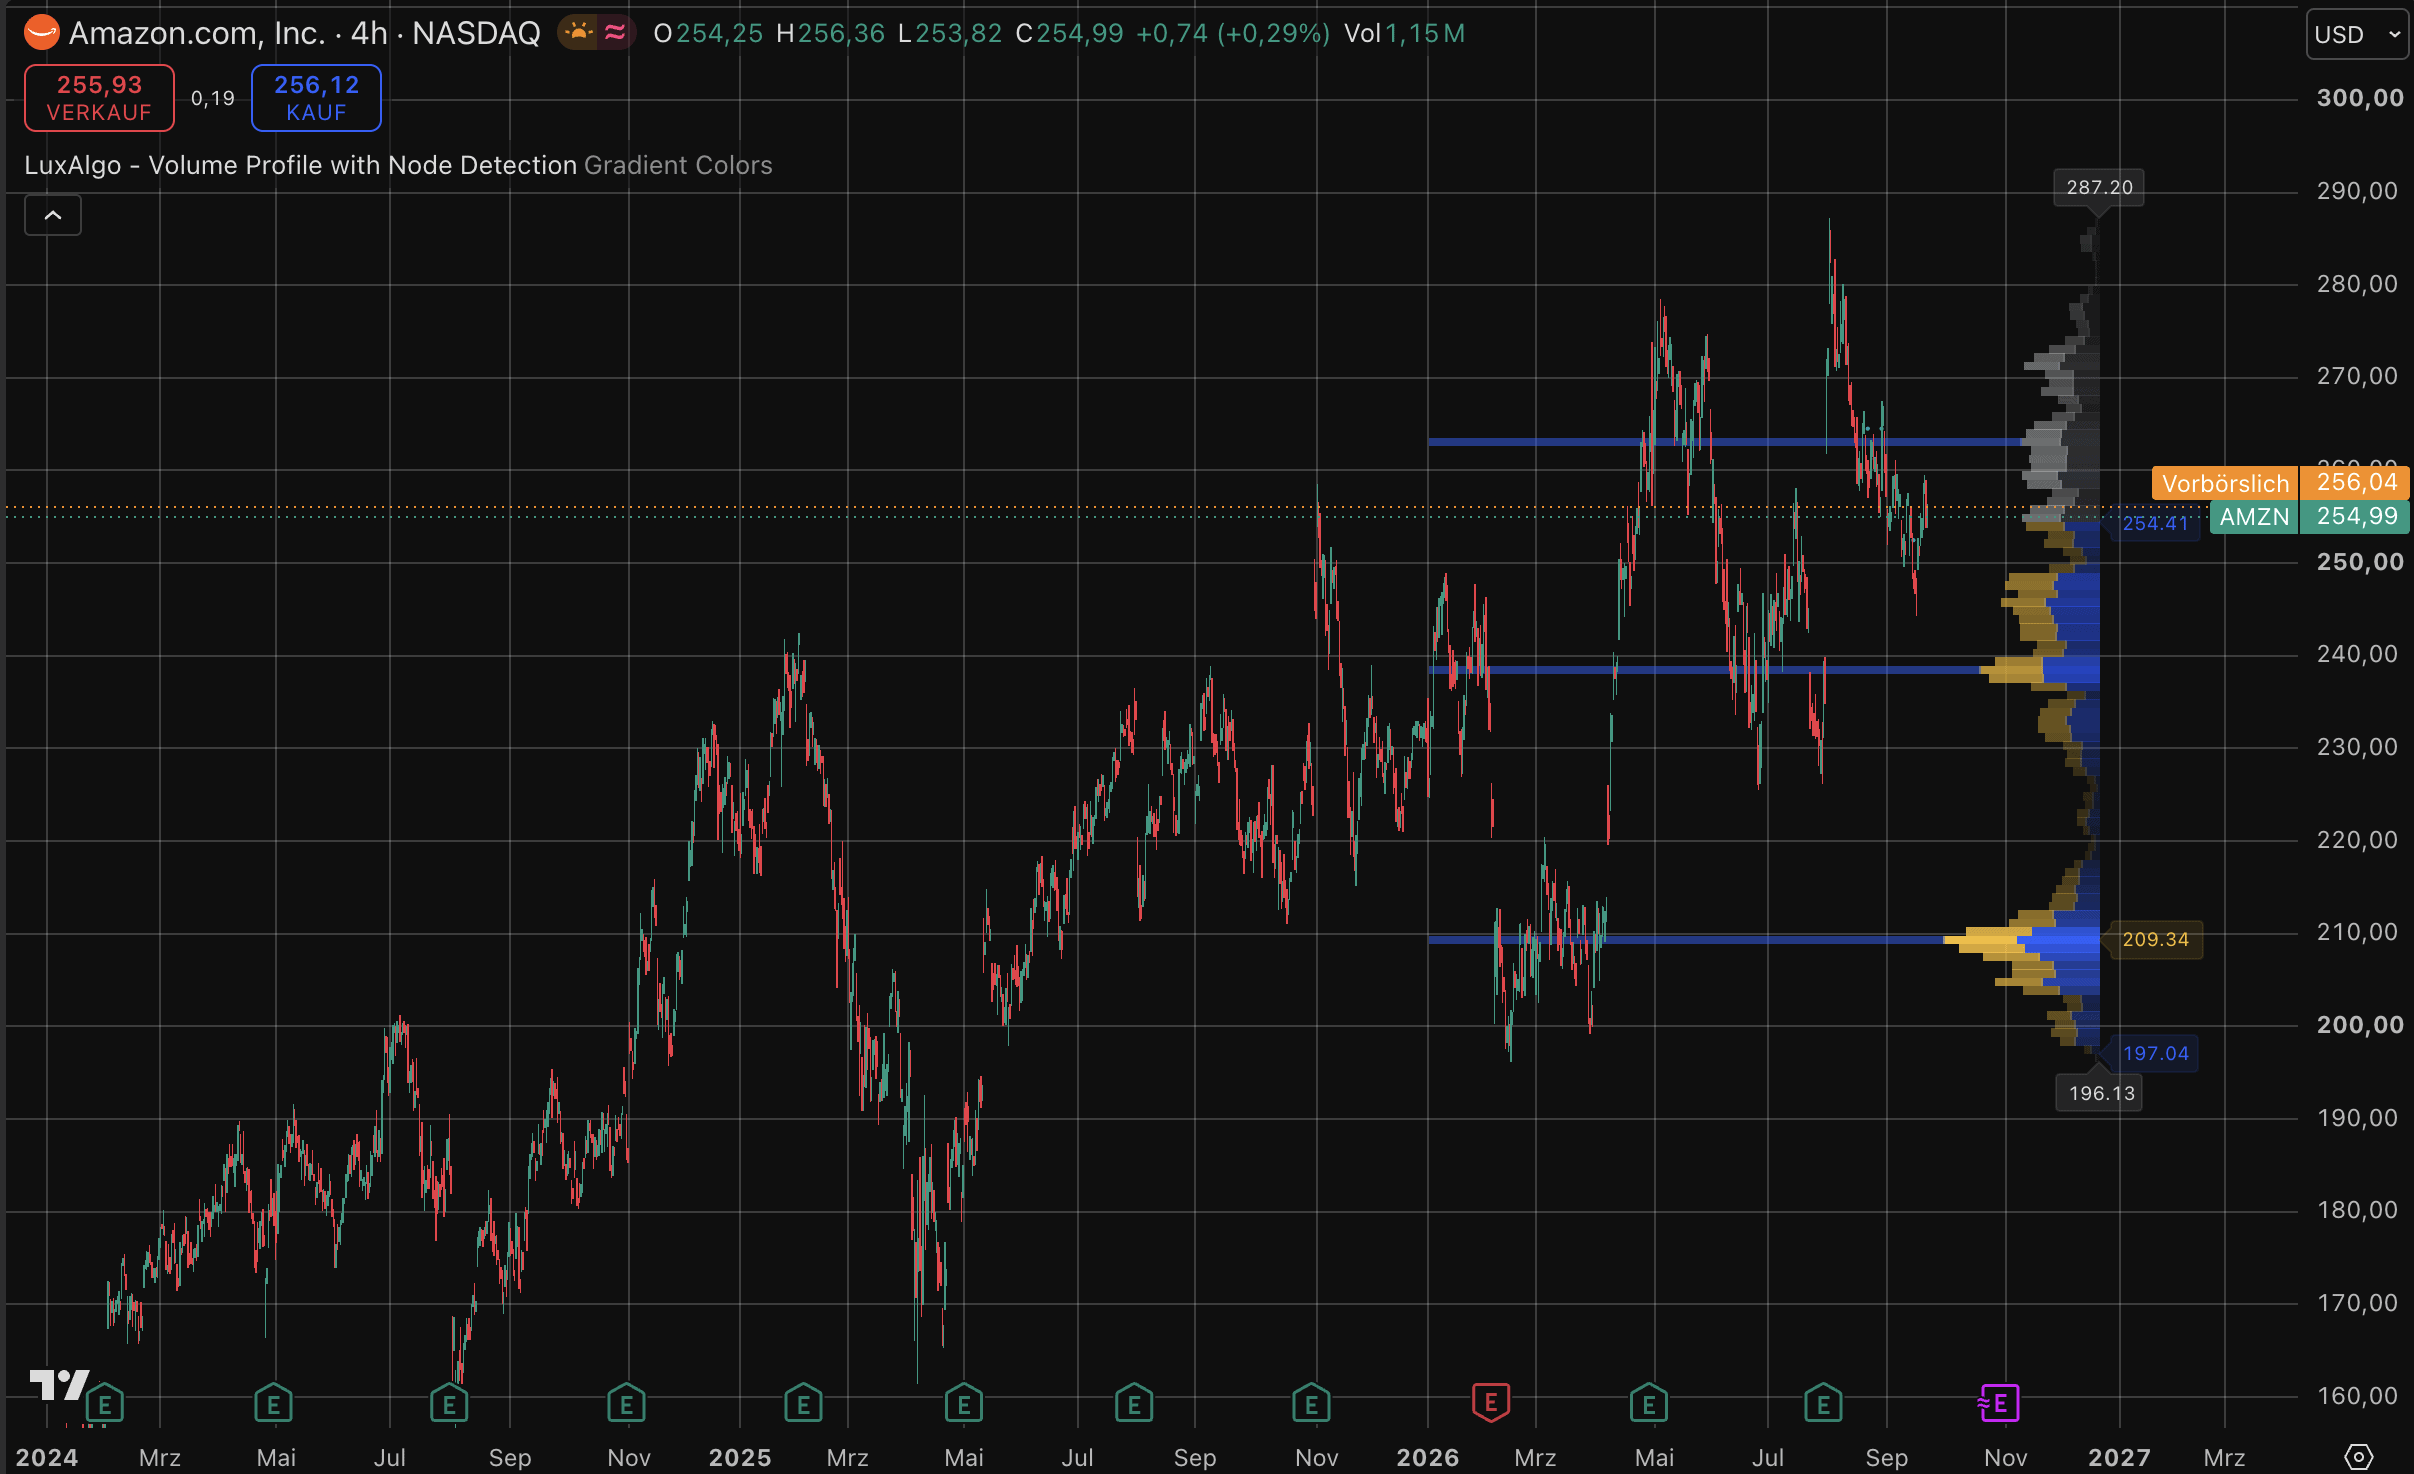
Task: Open the red earnings marker in early 2026
Action: point(1491,1403)
